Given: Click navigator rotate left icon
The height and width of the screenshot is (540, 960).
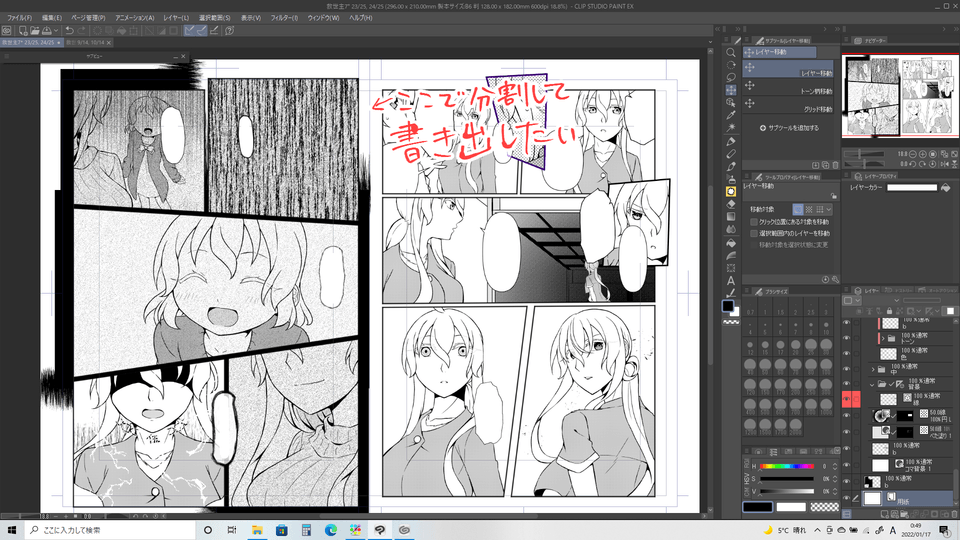Looking at the screenshot, I should pyautogui.click(x=913, y=164).
